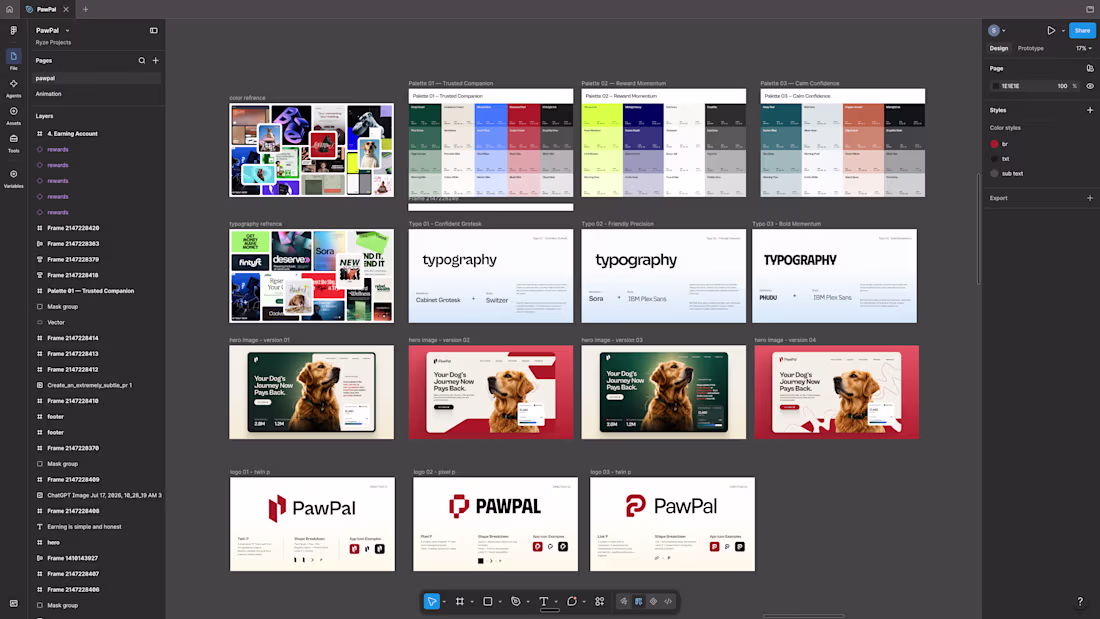Open the help button
The image size is (1100, 619).
click(1080, 601)
